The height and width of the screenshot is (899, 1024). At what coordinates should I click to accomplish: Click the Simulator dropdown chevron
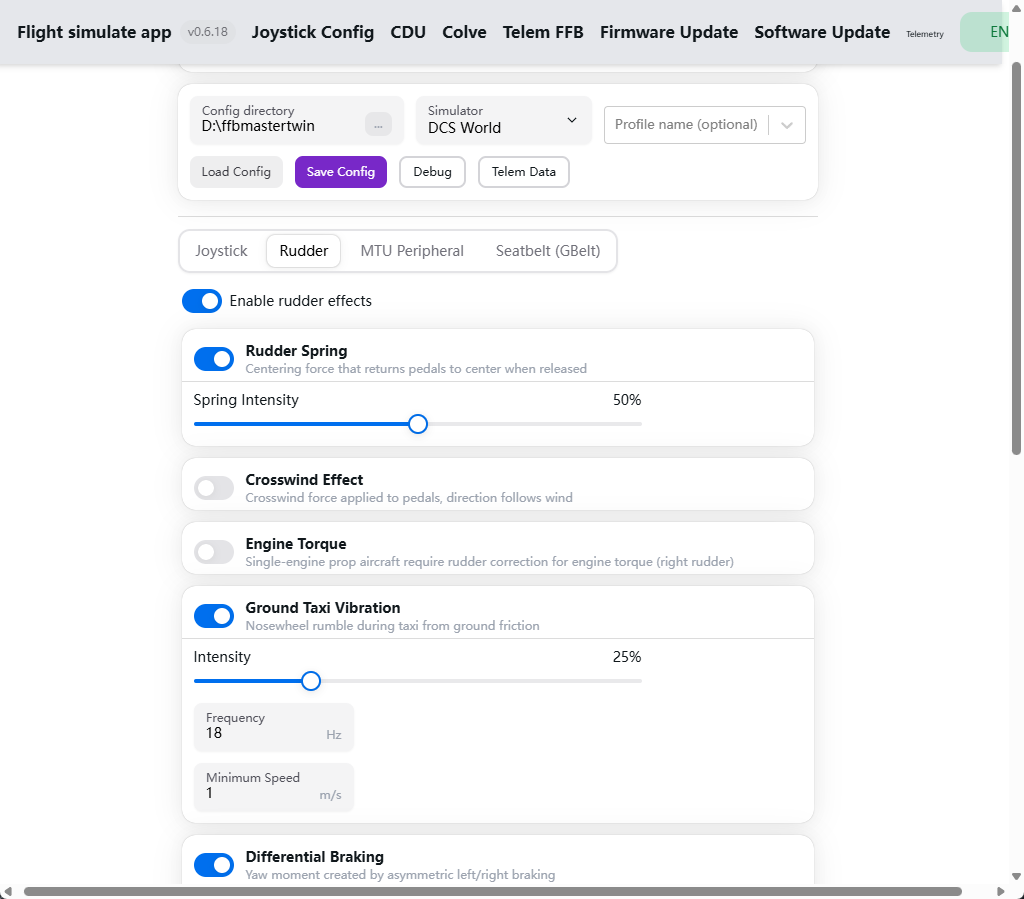coord(572,120)
